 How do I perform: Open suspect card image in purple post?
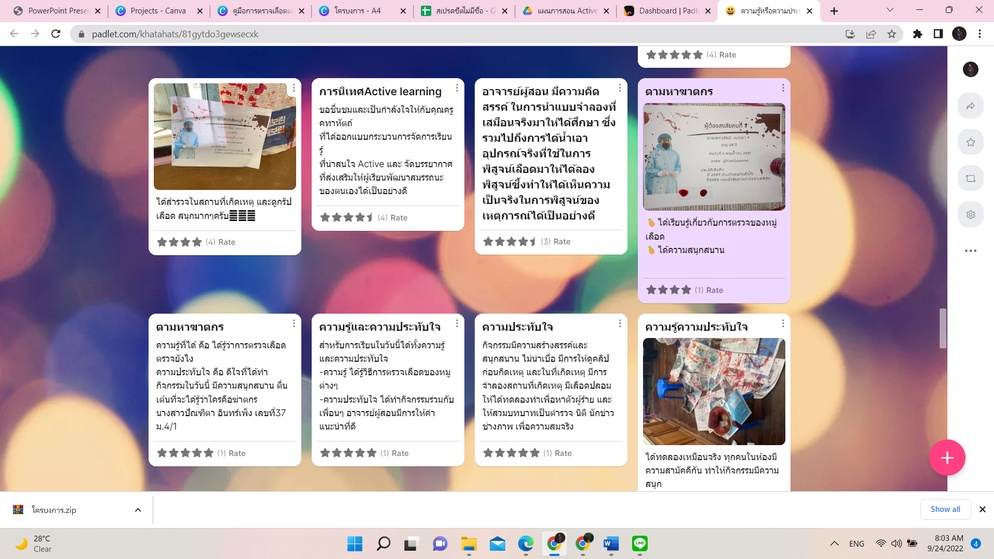point(714,157)
